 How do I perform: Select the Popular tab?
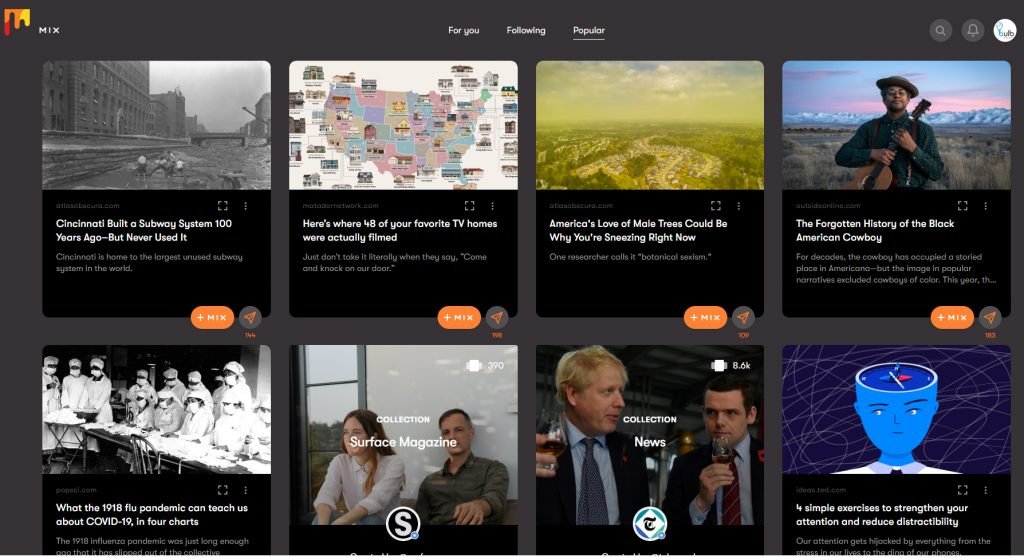[x=588, y=31]
